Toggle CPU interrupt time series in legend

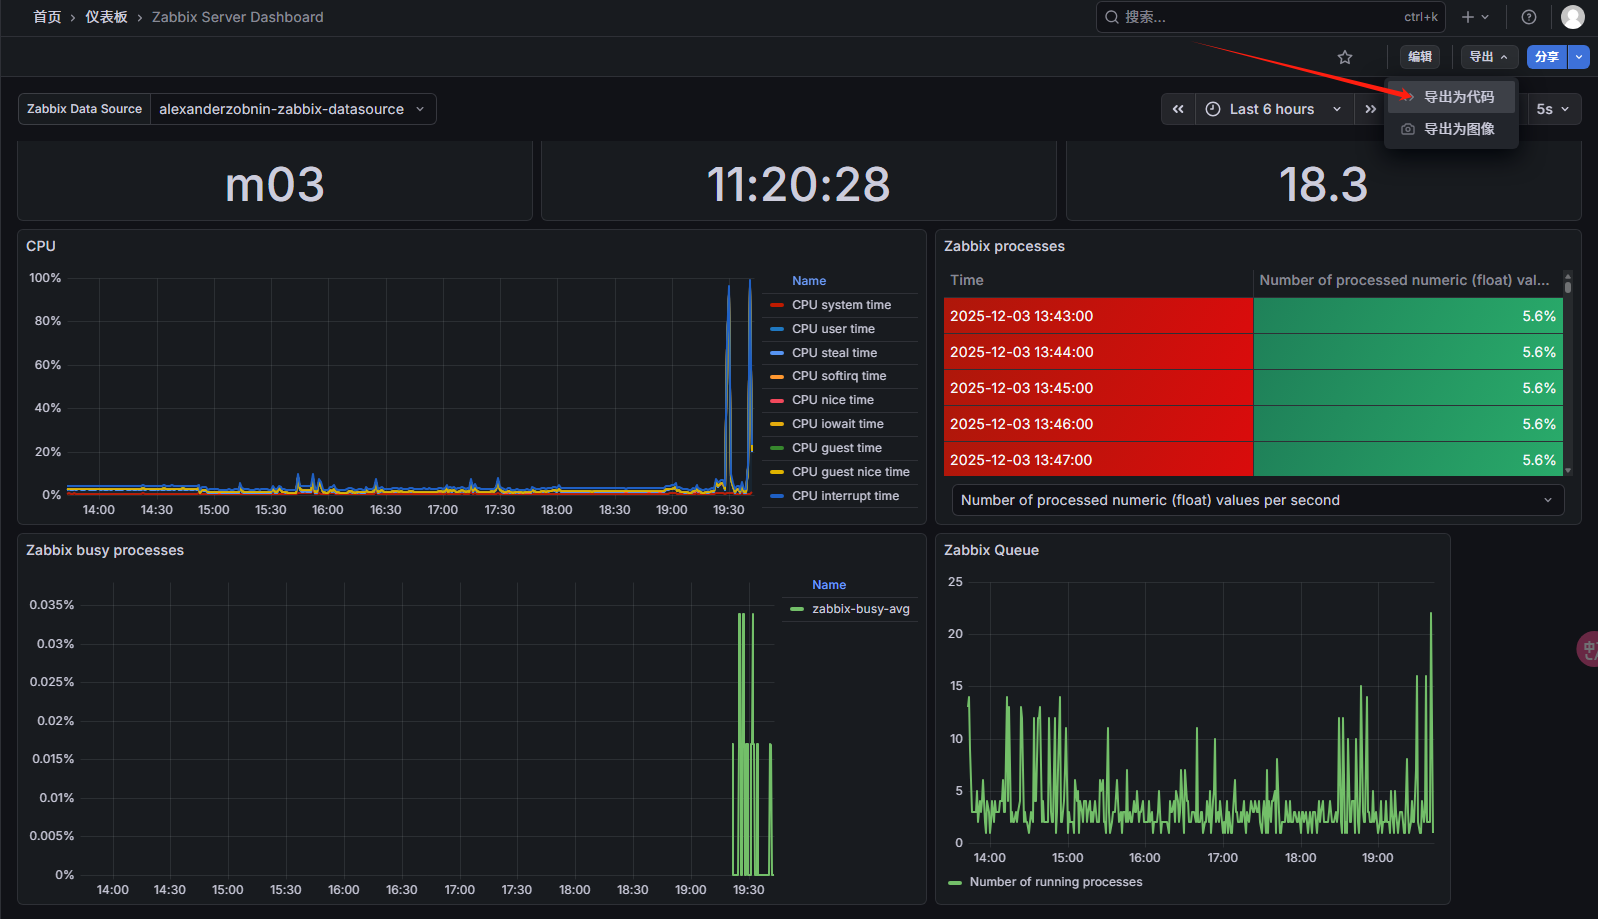tap(845, 496)
